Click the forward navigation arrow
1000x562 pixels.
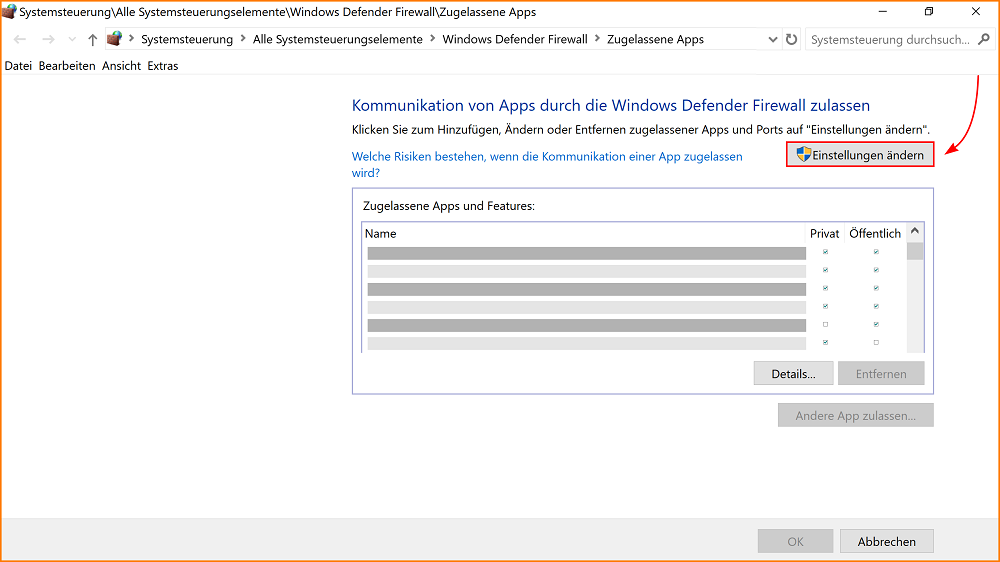[x=48, y=40]
